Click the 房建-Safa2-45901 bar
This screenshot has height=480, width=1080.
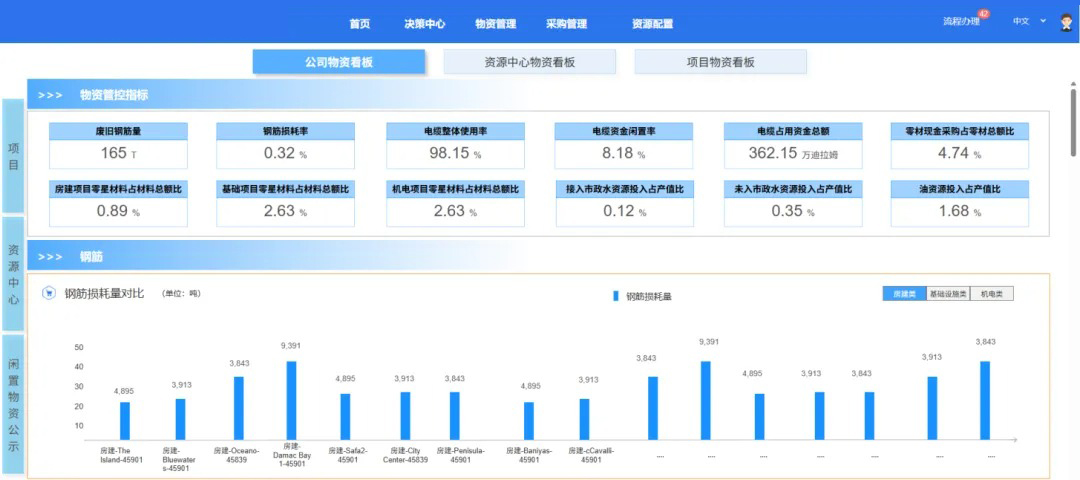coord(345,417)
